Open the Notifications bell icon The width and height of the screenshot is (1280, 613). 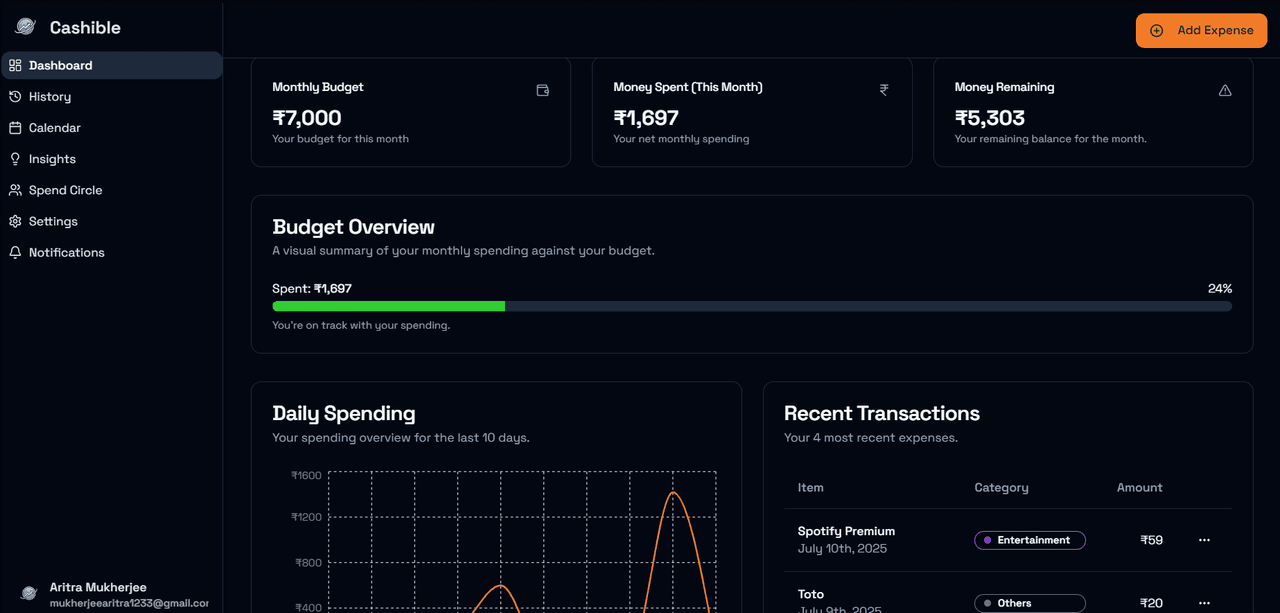coord(14,252)
